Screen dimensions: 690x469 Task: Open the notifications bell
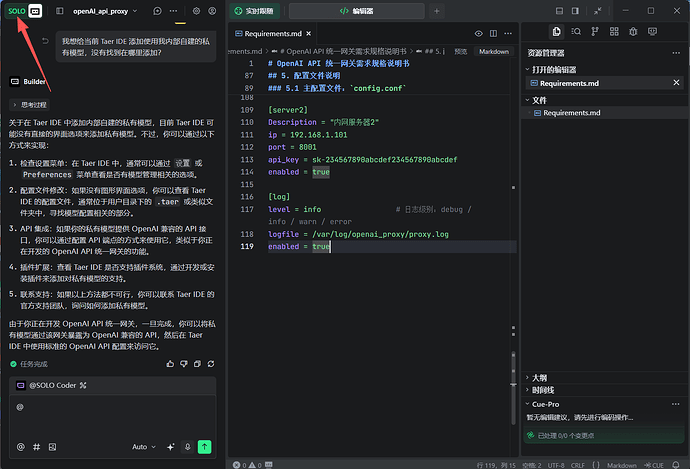(675, 465)
